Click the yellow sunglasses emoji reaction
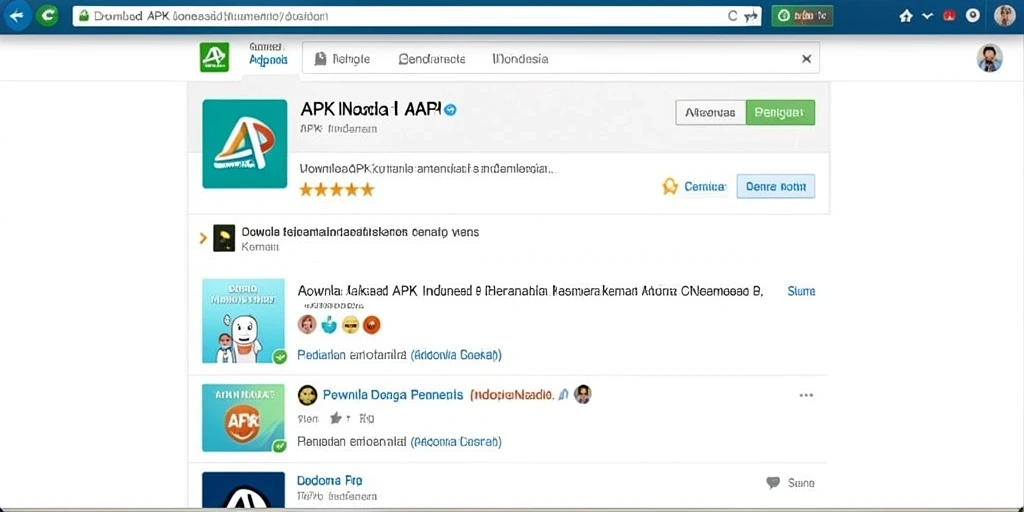The image size is (1024, 512). [x=351, y=324]
